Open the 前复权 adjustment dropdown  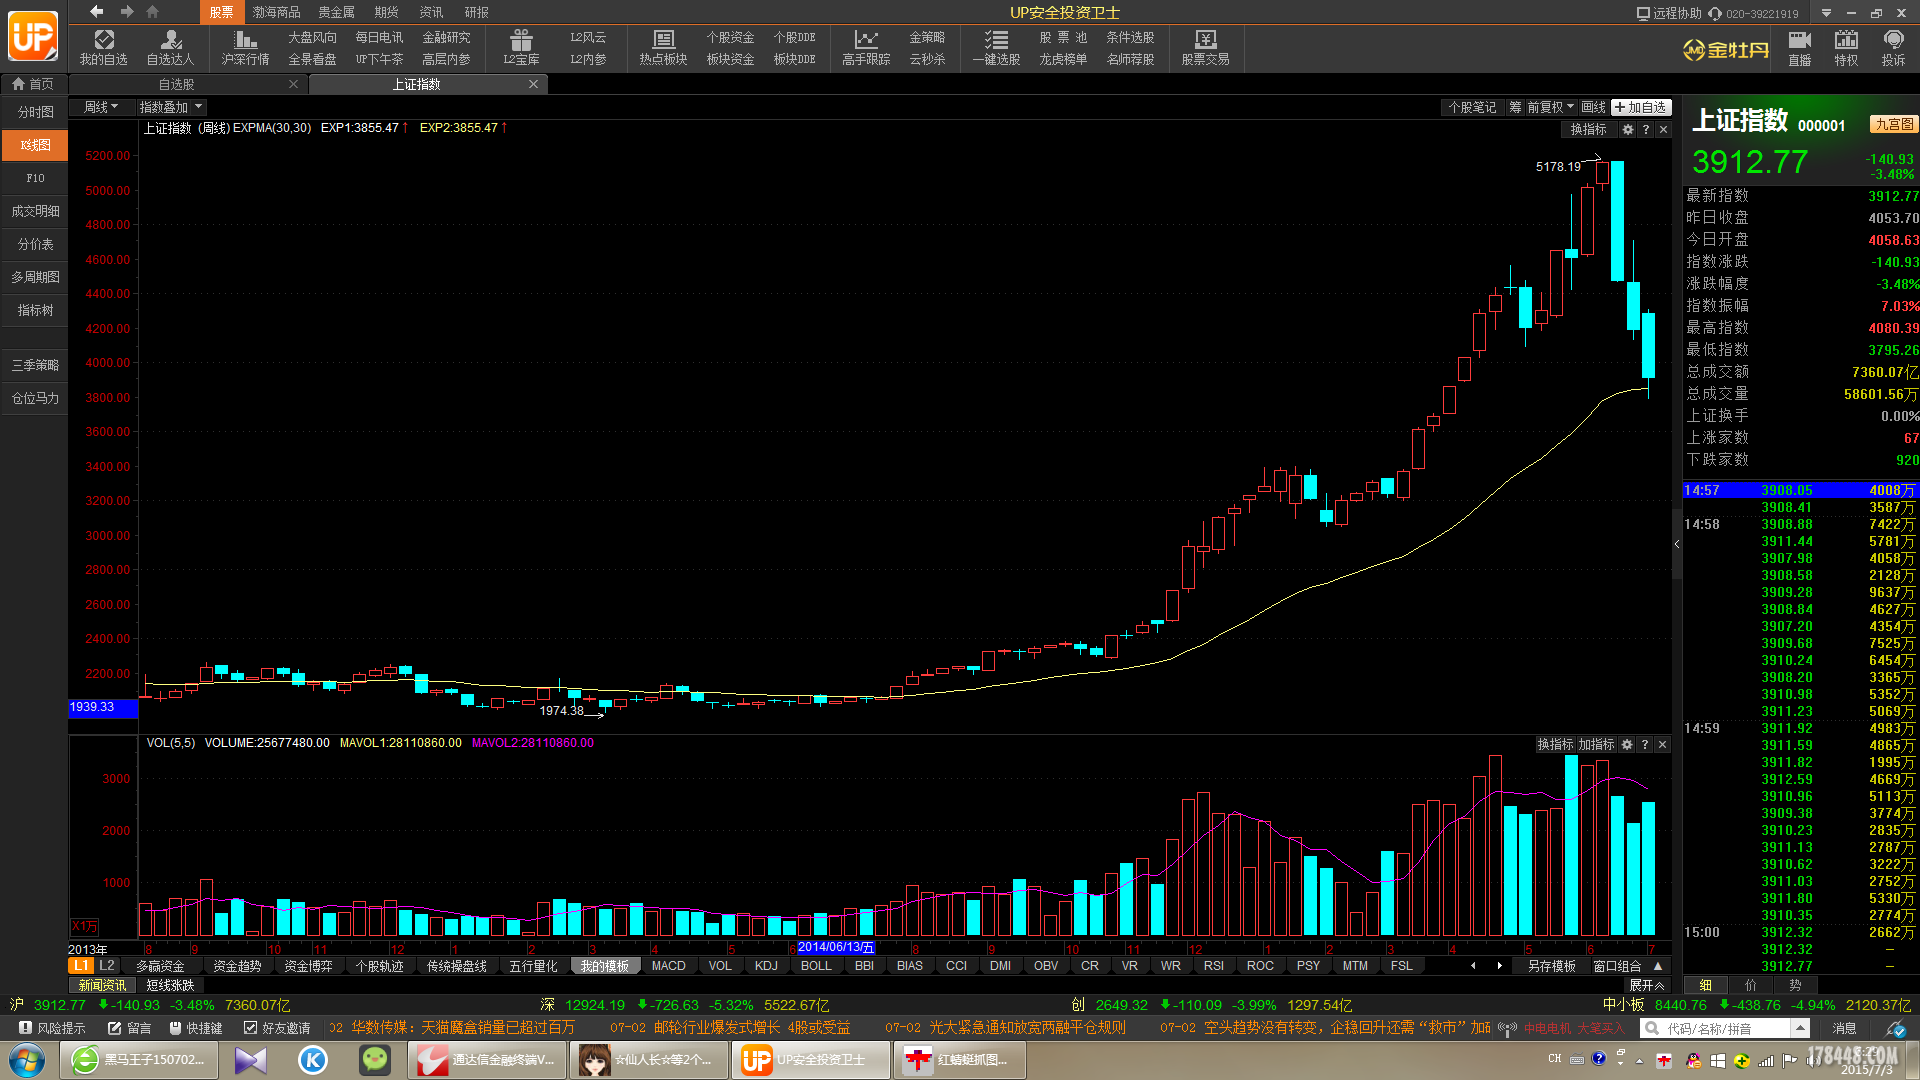pos(1551,107)
